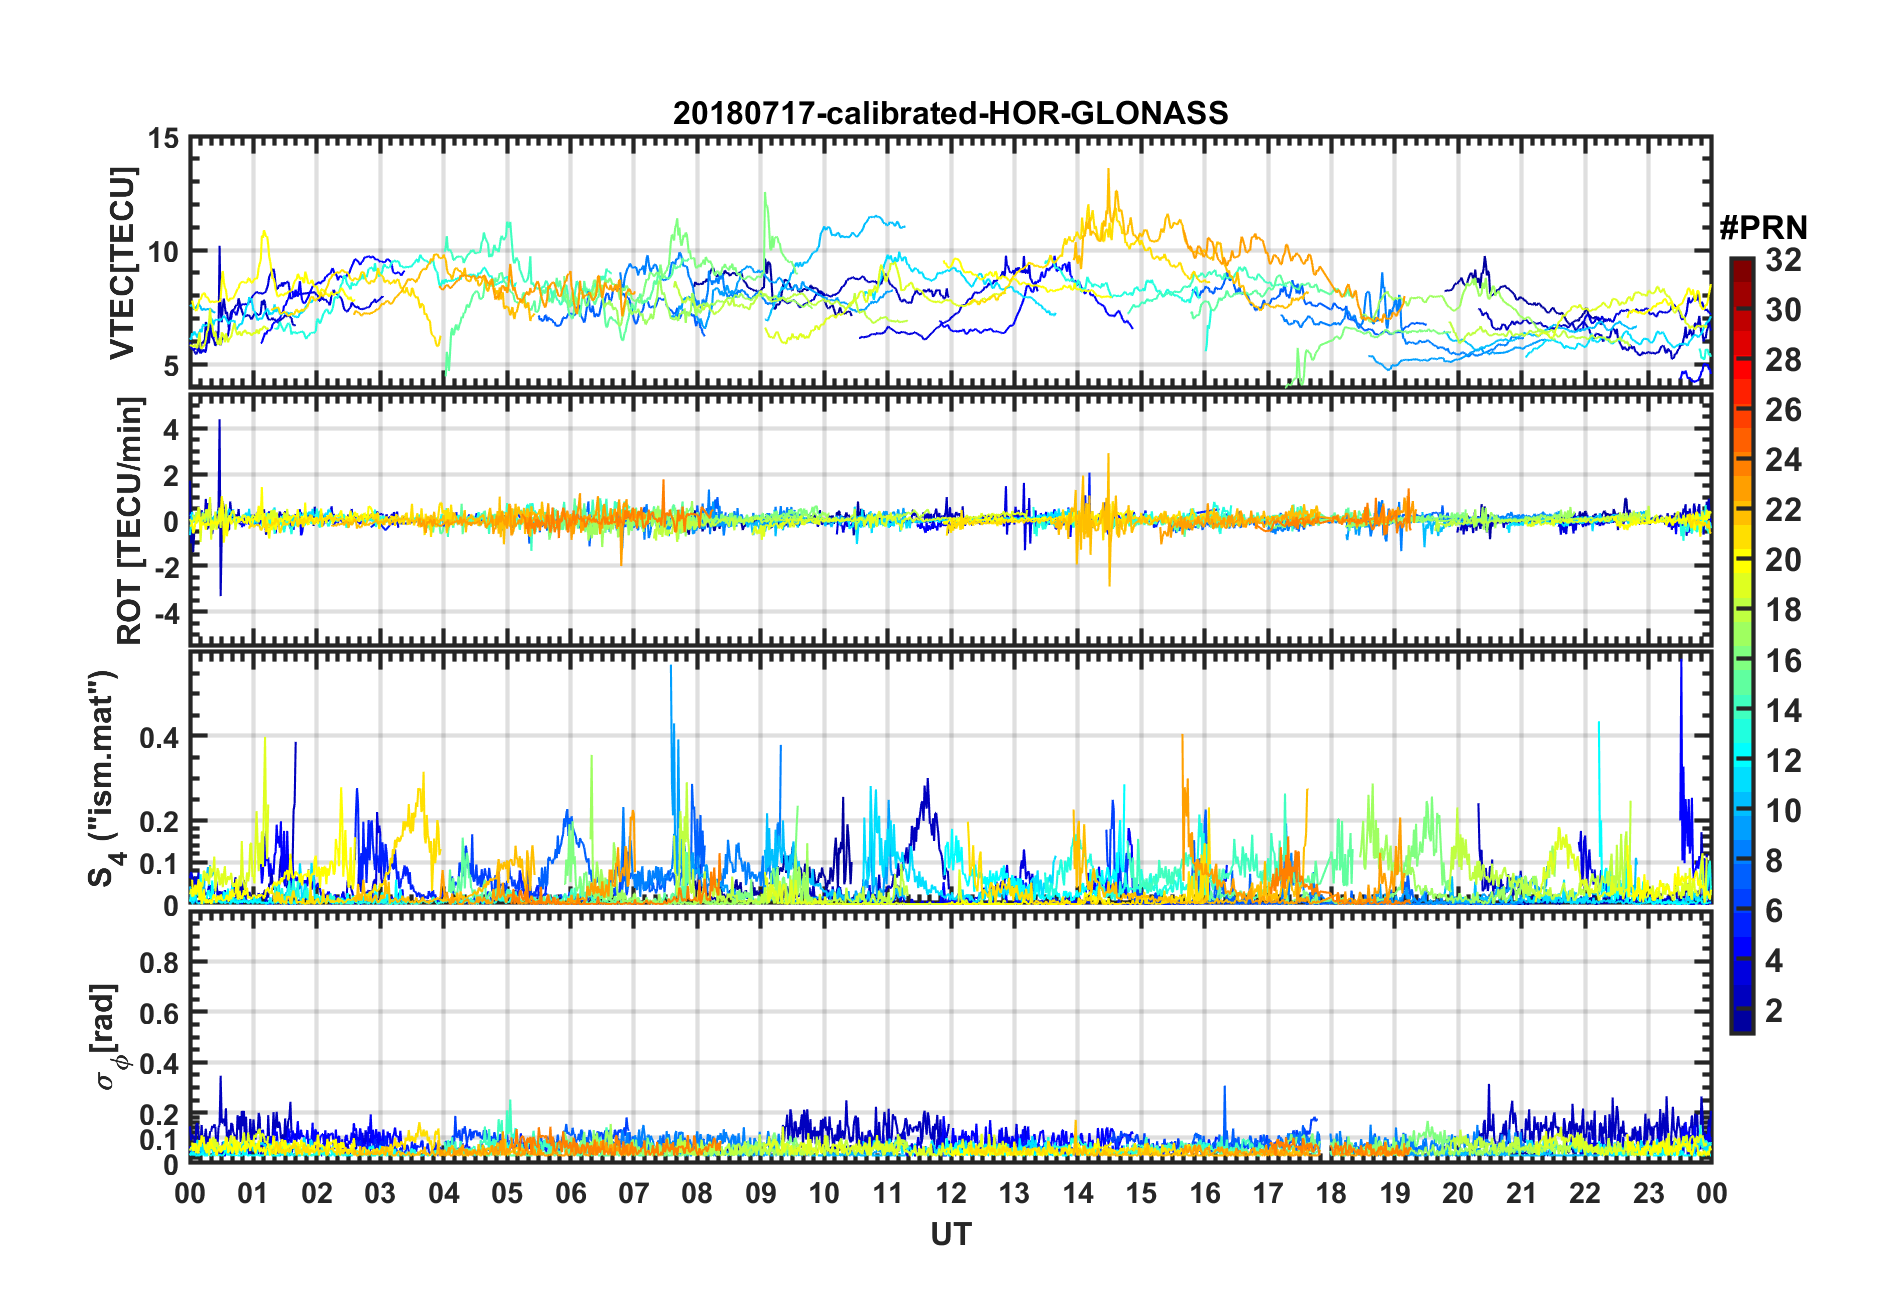Click the x-axis tick label 21
The width and height of the screenshot is (1902, 1292).
(x=1522, y=1194)
